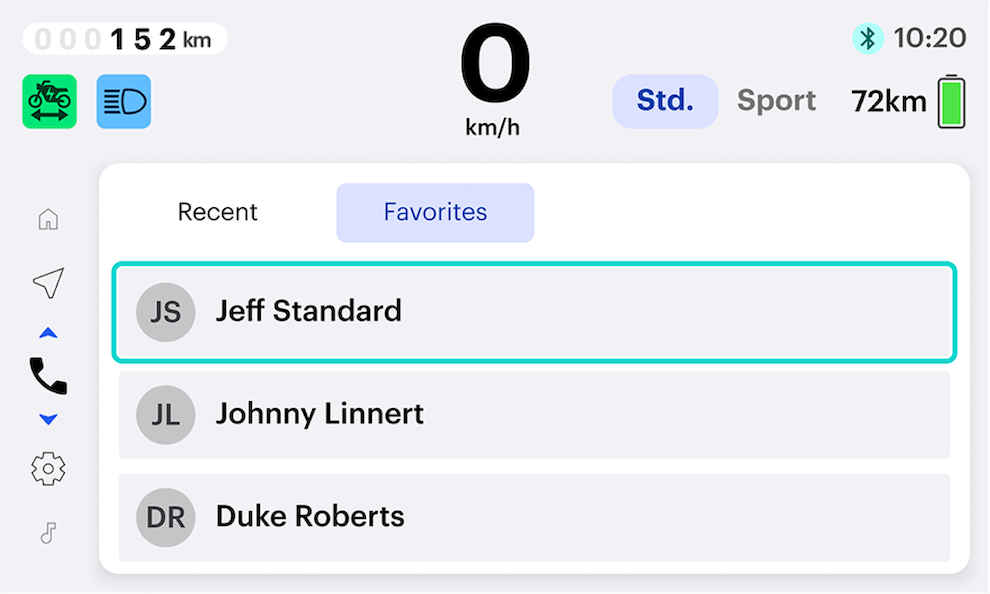Click the blue up chevron above phone
This screenshot has height=594, width=990.
pyautogui.click(x=48, y=333)
